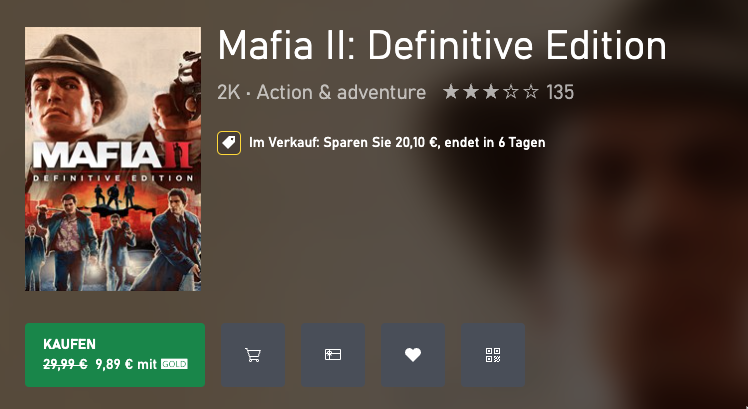Screen dimensions: 748x409
Task: Show the QR code for this game
Action: point(493,355)
